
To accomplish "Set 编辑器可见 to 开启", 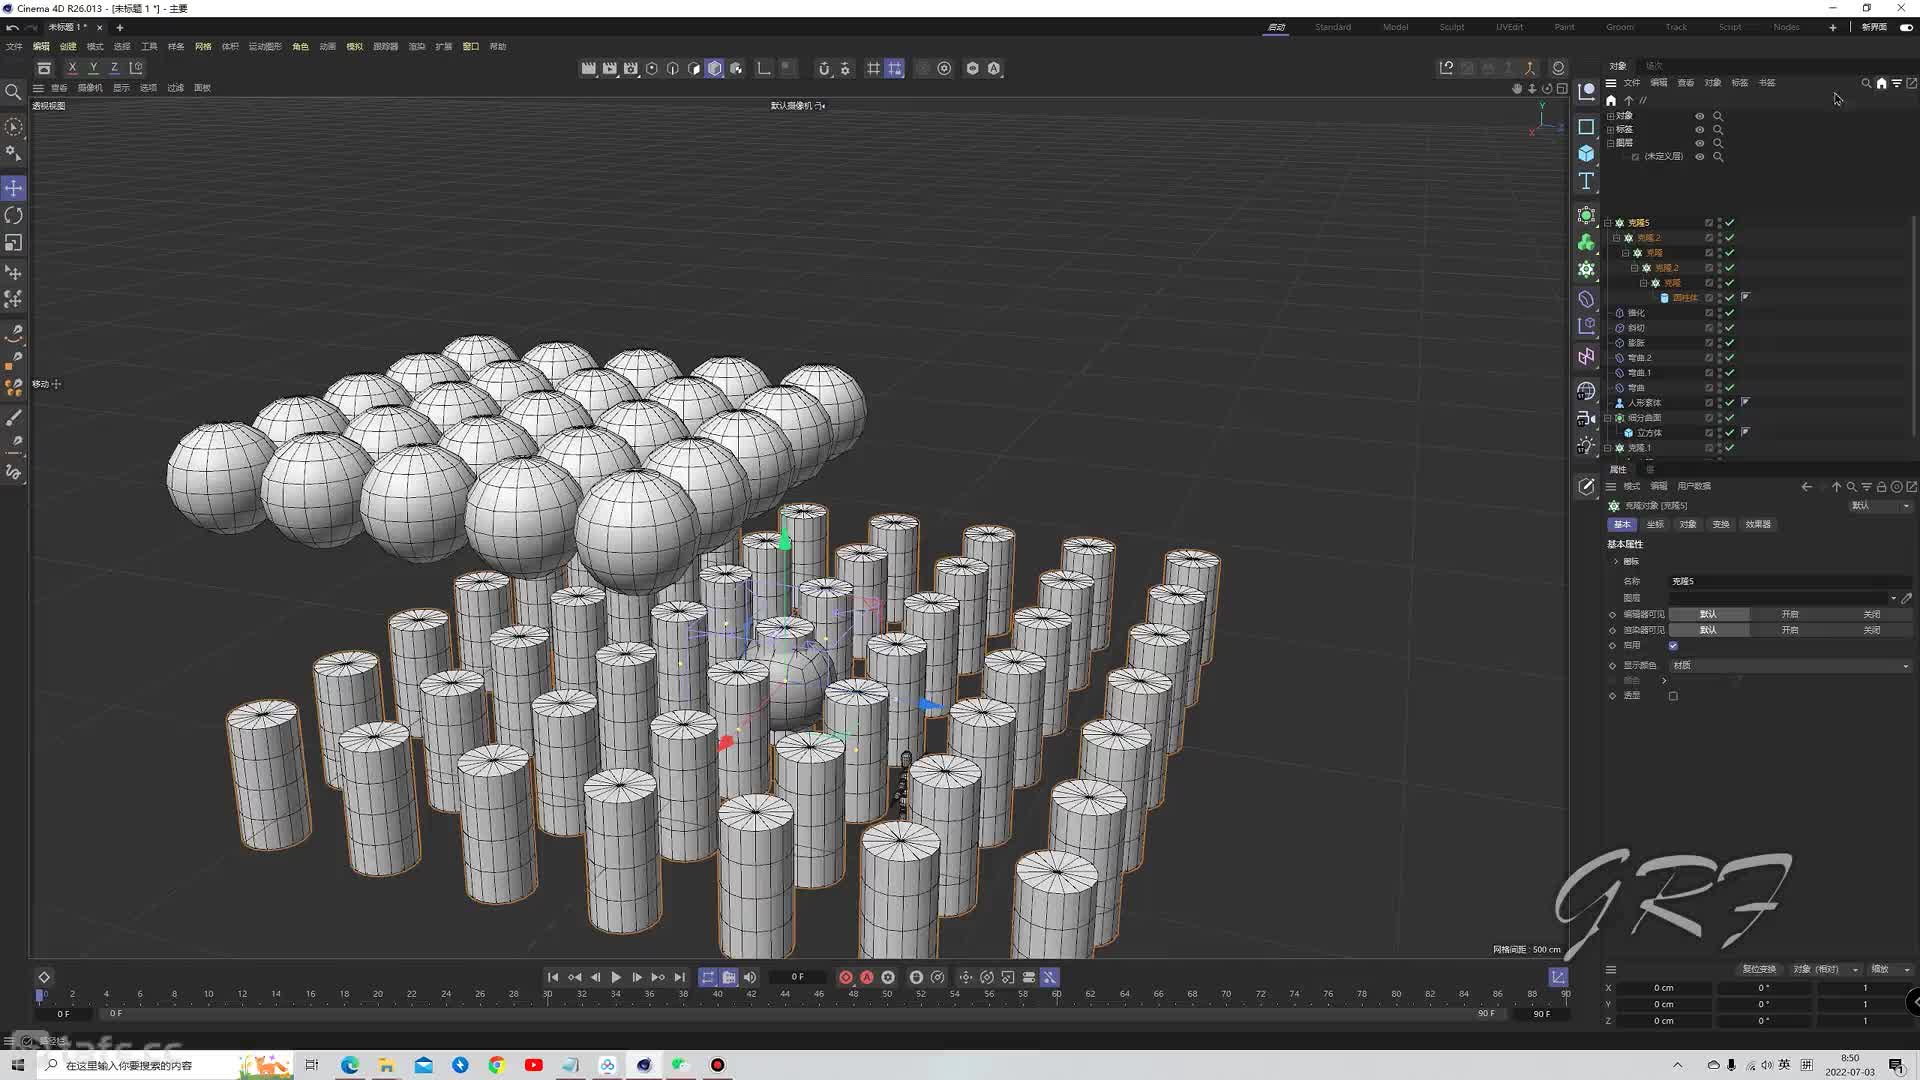I will tap(1790, 614).
